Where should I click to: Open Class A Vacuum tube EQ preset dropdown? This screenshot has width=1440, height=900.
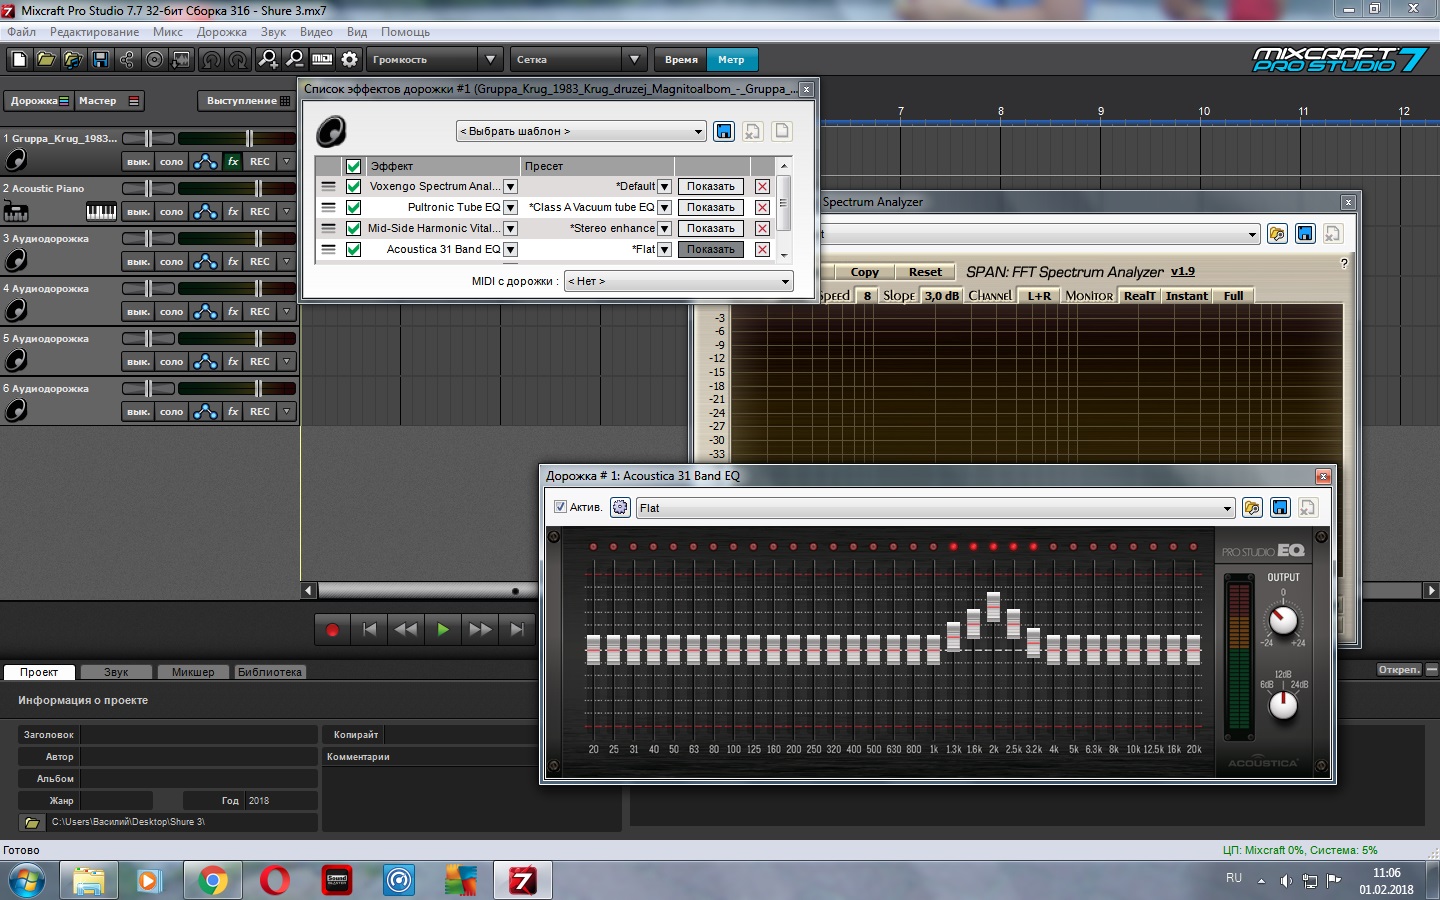664,208
